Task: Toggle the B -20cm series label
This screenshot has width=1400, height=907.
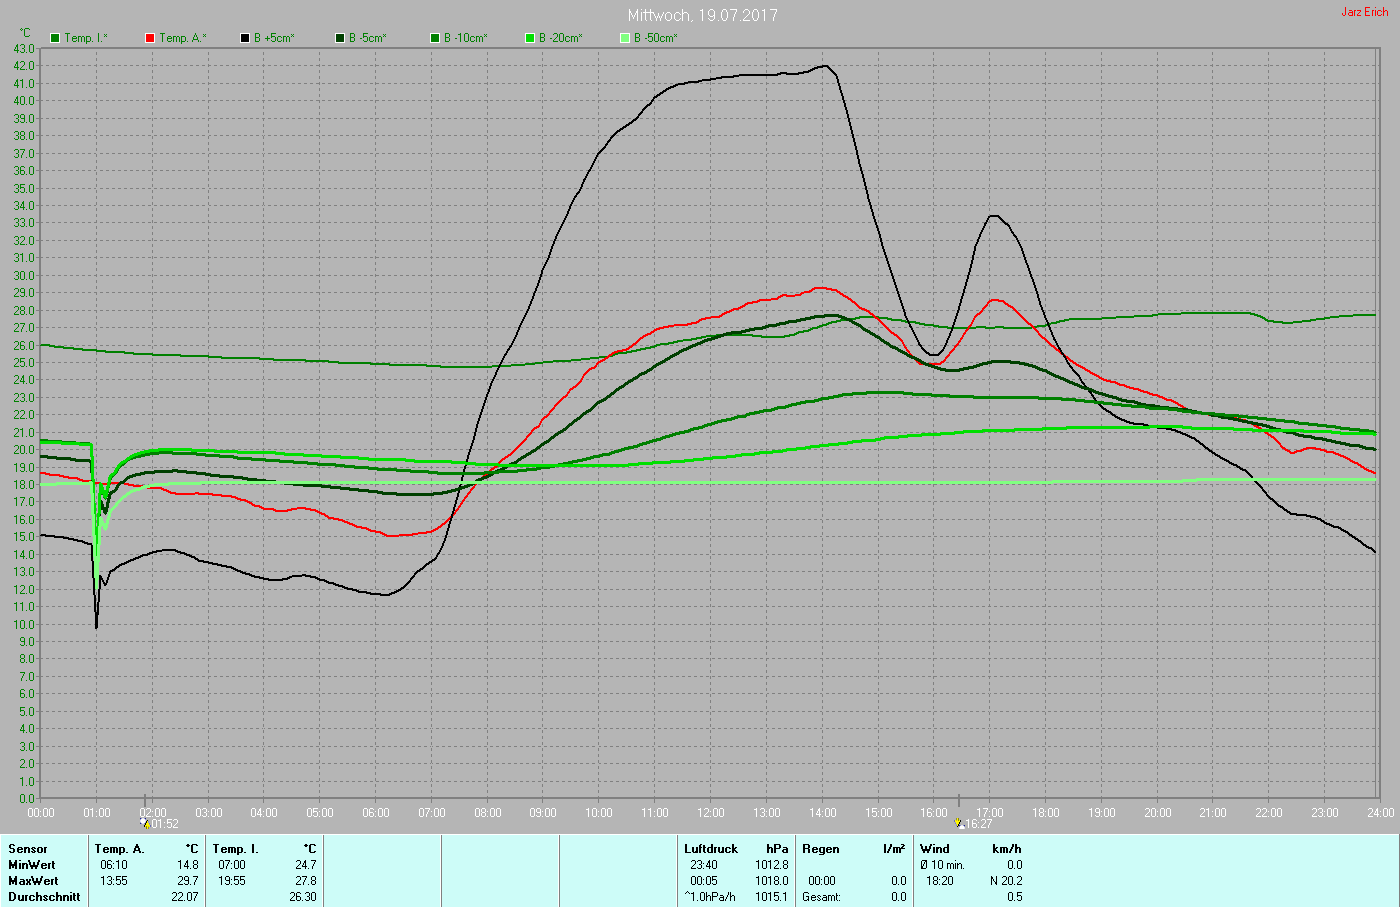Action: click(560, 38)
